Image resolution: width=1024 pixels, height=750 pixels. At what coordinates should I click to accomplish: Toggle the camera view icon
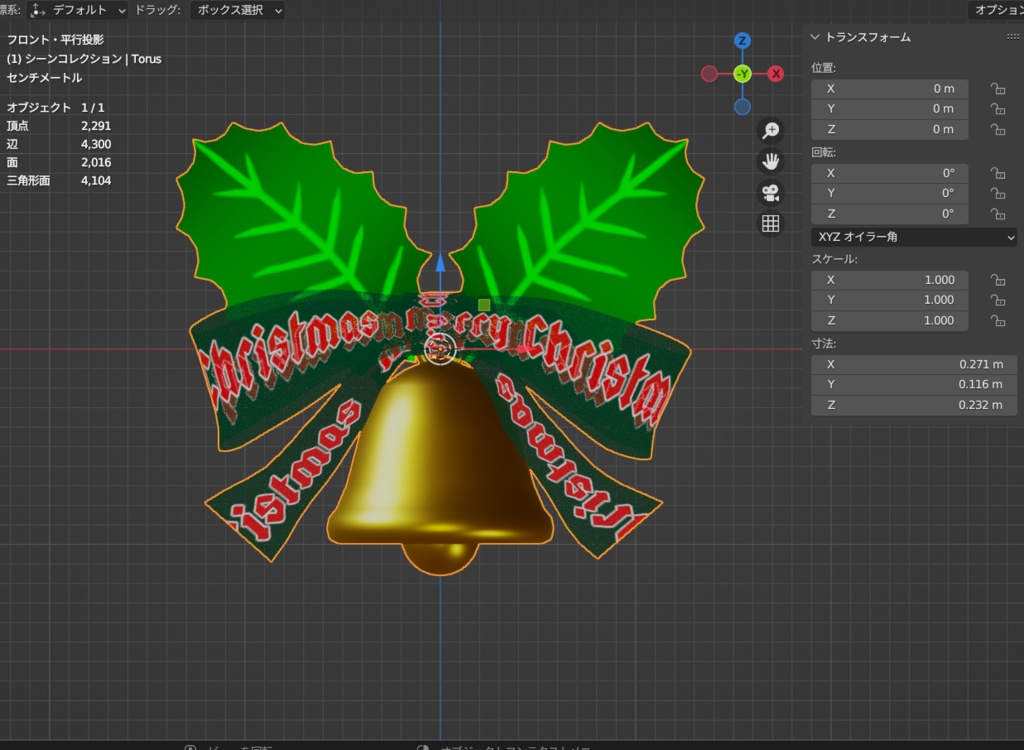point(771,193)
